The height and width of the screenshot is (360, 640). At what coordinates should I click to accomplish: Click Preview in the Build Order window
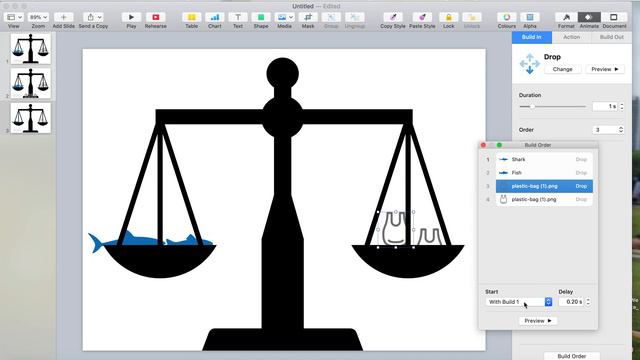(538, 321)
